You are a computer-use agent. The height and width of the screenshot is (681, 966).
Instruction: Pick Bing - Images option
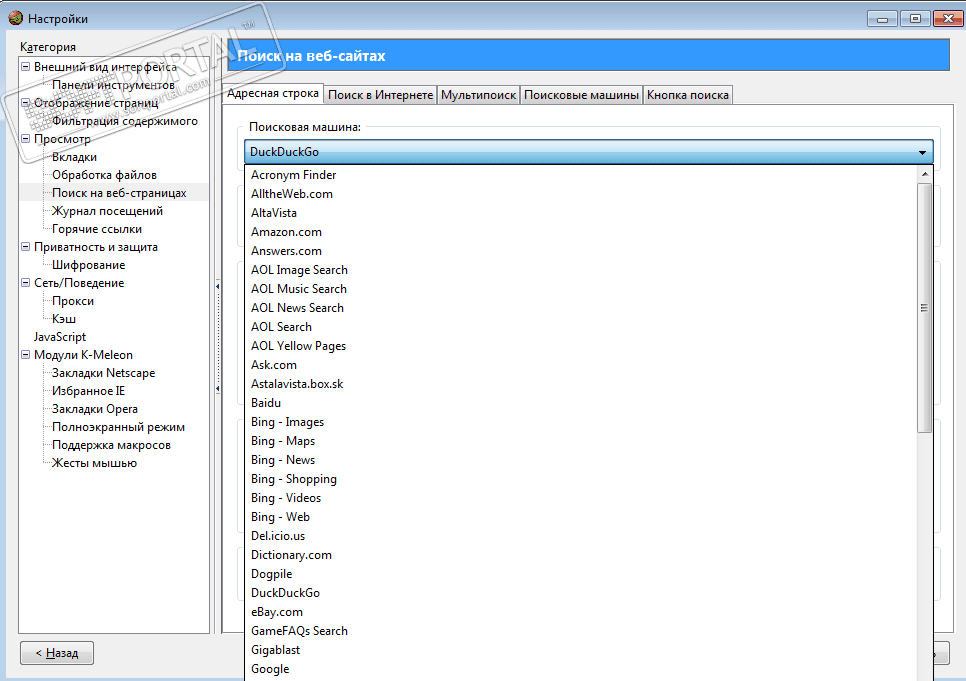pos(581,422)
